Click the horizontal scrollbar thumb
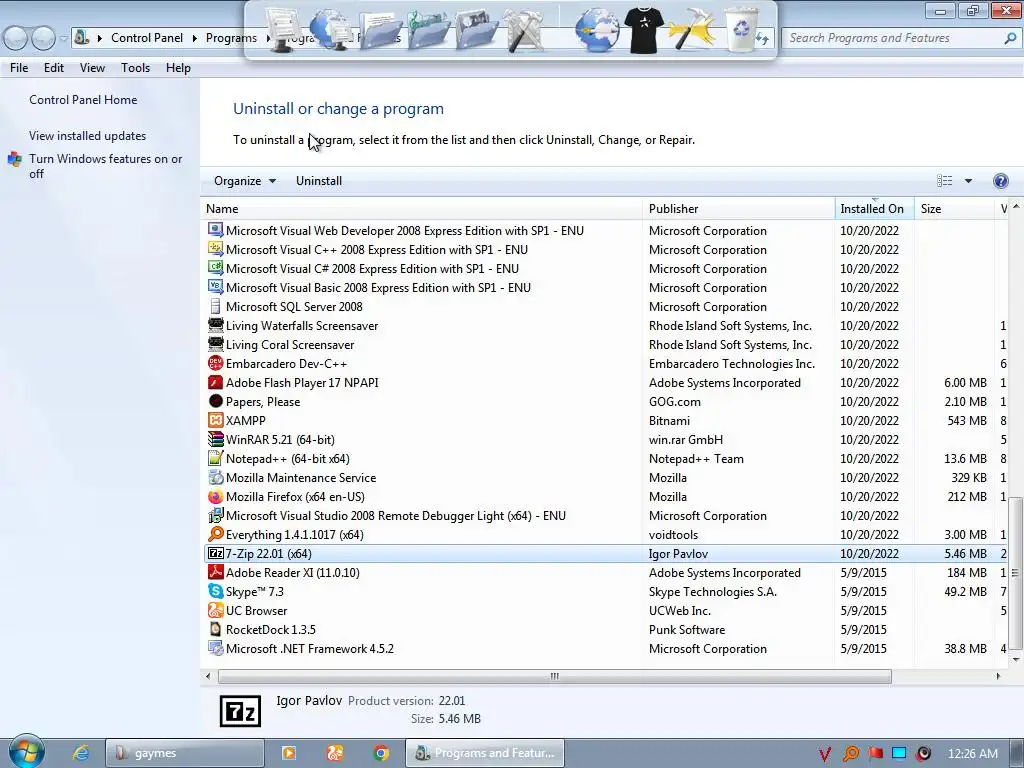Image resolution: width=1024 pixels, height=768 pixels. [554, 676]
